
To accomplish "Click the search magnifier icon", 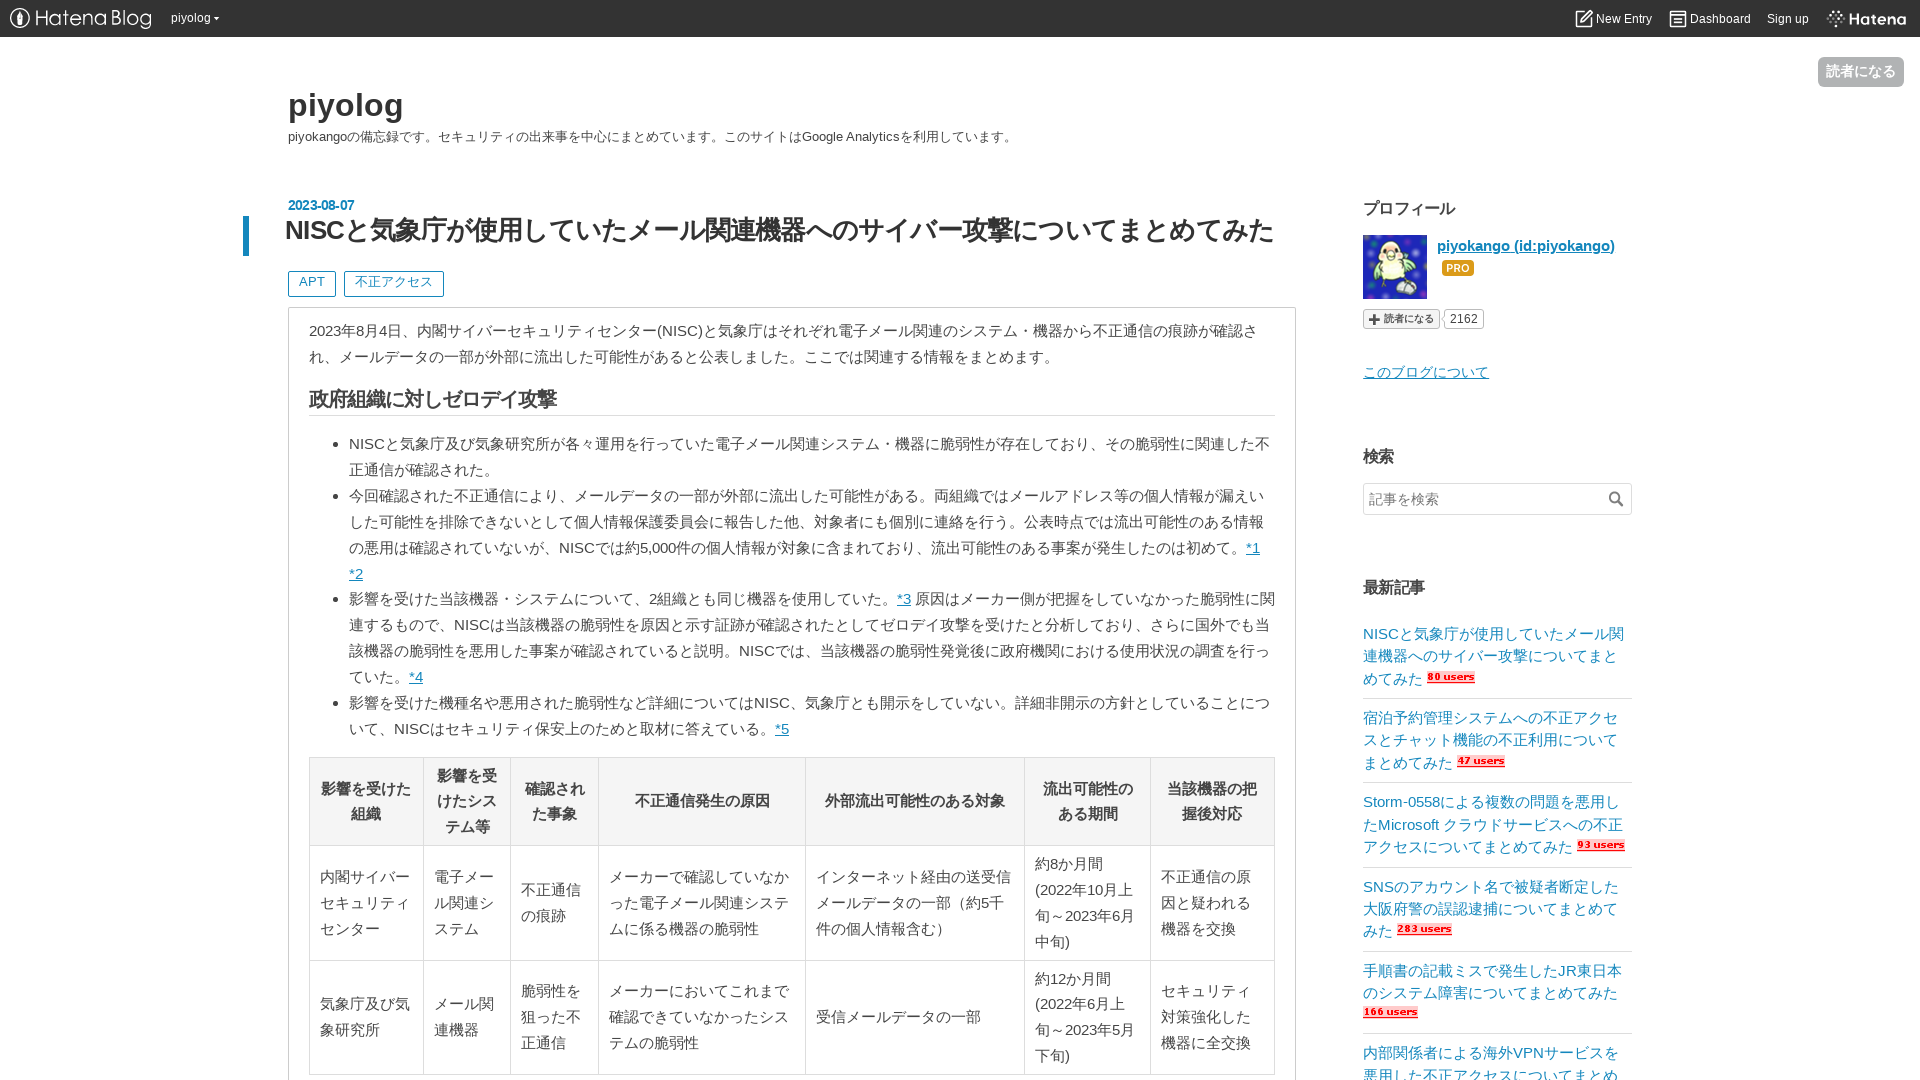I will 1616,499.
